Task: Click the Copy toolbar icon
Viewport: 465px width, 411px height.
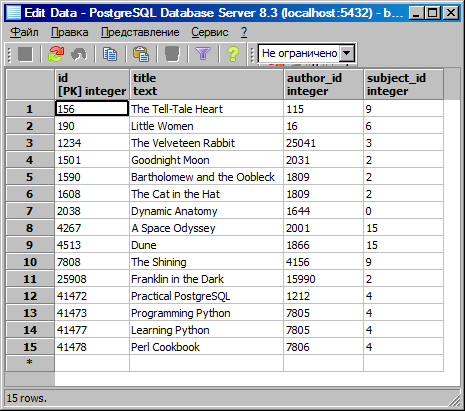Action: click(110, 54)
